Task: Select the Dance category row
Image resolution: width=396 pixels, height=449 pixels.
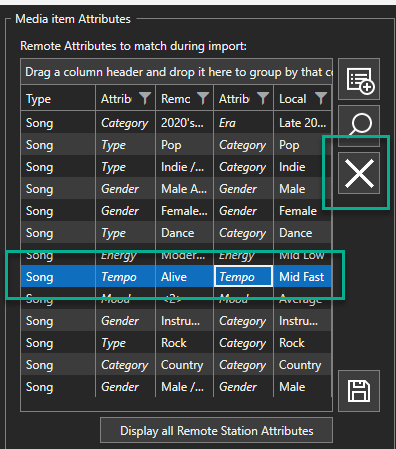Action: (176, 233)
